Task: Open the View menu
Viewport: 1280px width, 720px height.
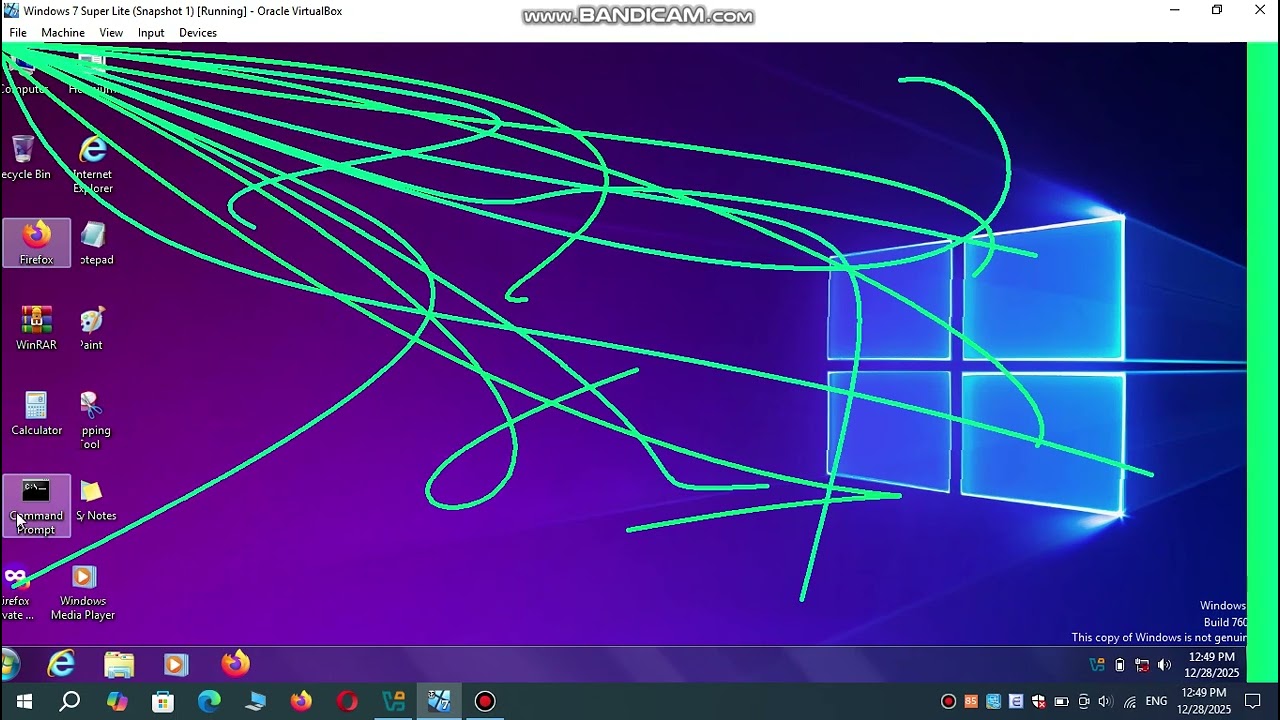Action: click(111, 33)
